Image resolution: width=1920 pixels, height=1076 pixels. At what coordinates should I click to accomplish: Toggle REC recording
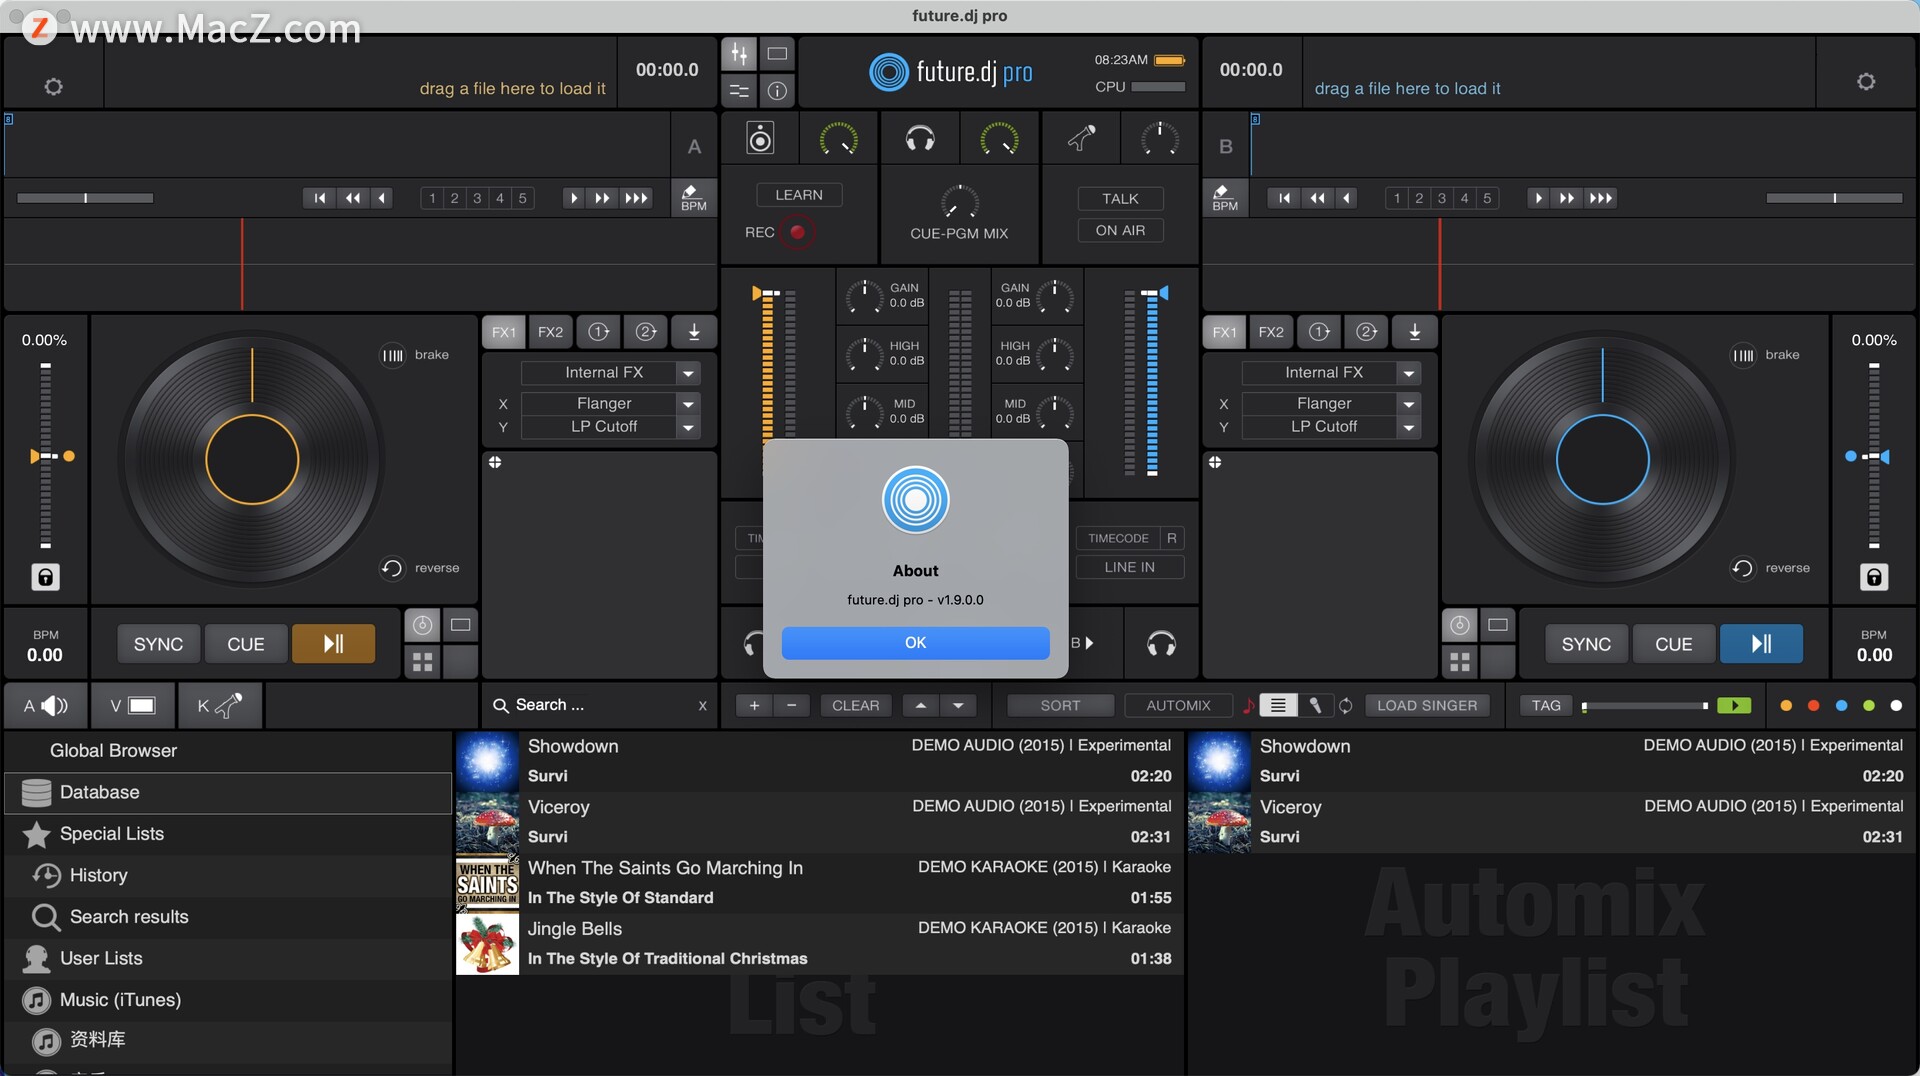click(x=797, y=232)
